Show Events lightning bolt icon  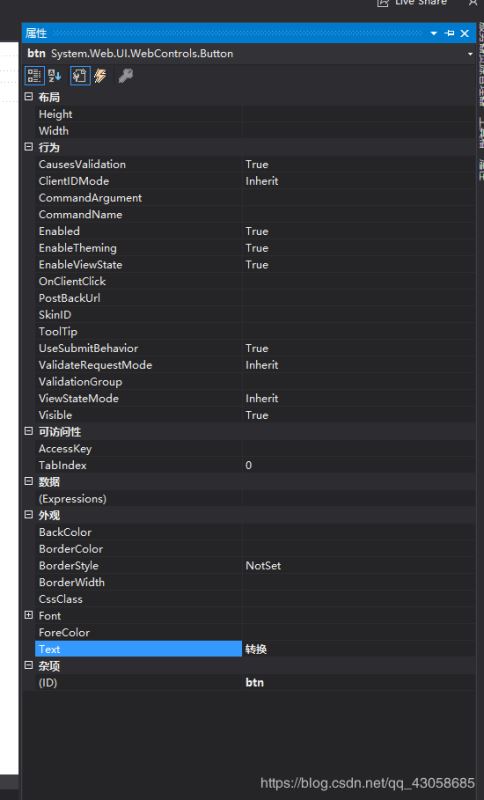point(100,76)
